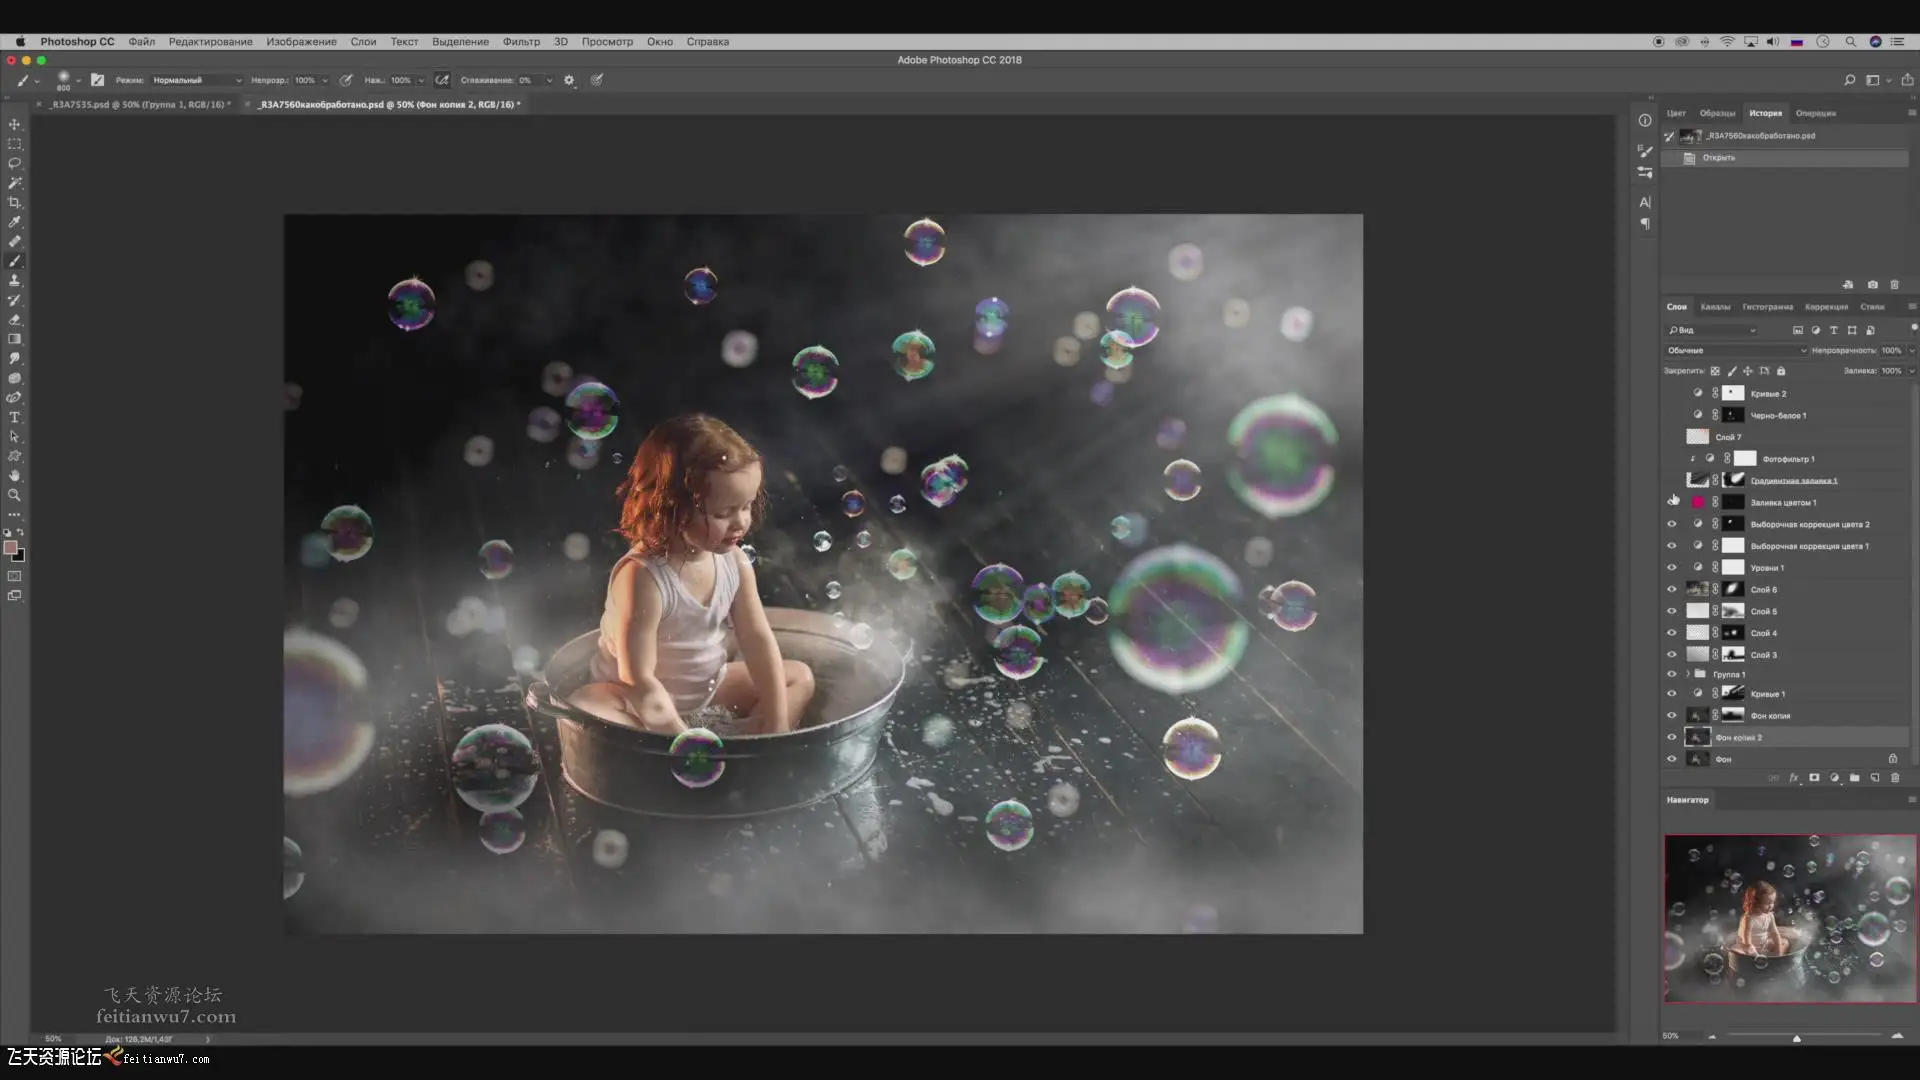Click the Lasso tool
The height and width of the screenshot is (1080, 1920).
[x=14, y=163]
